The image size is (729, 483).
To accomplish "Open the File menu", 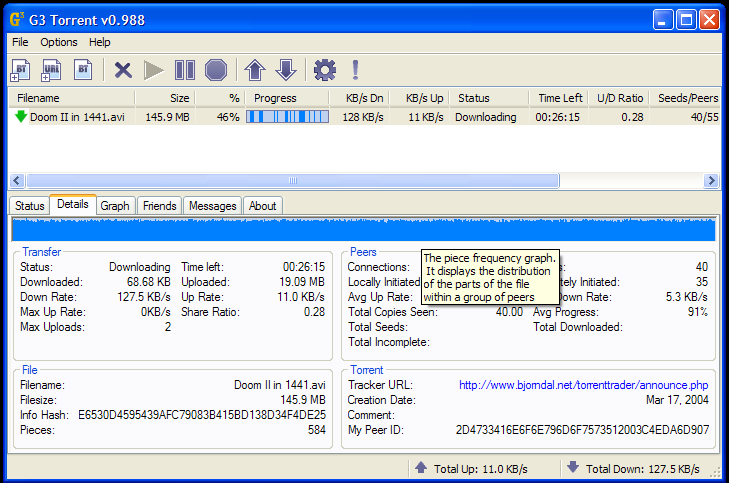I will 20,43.
